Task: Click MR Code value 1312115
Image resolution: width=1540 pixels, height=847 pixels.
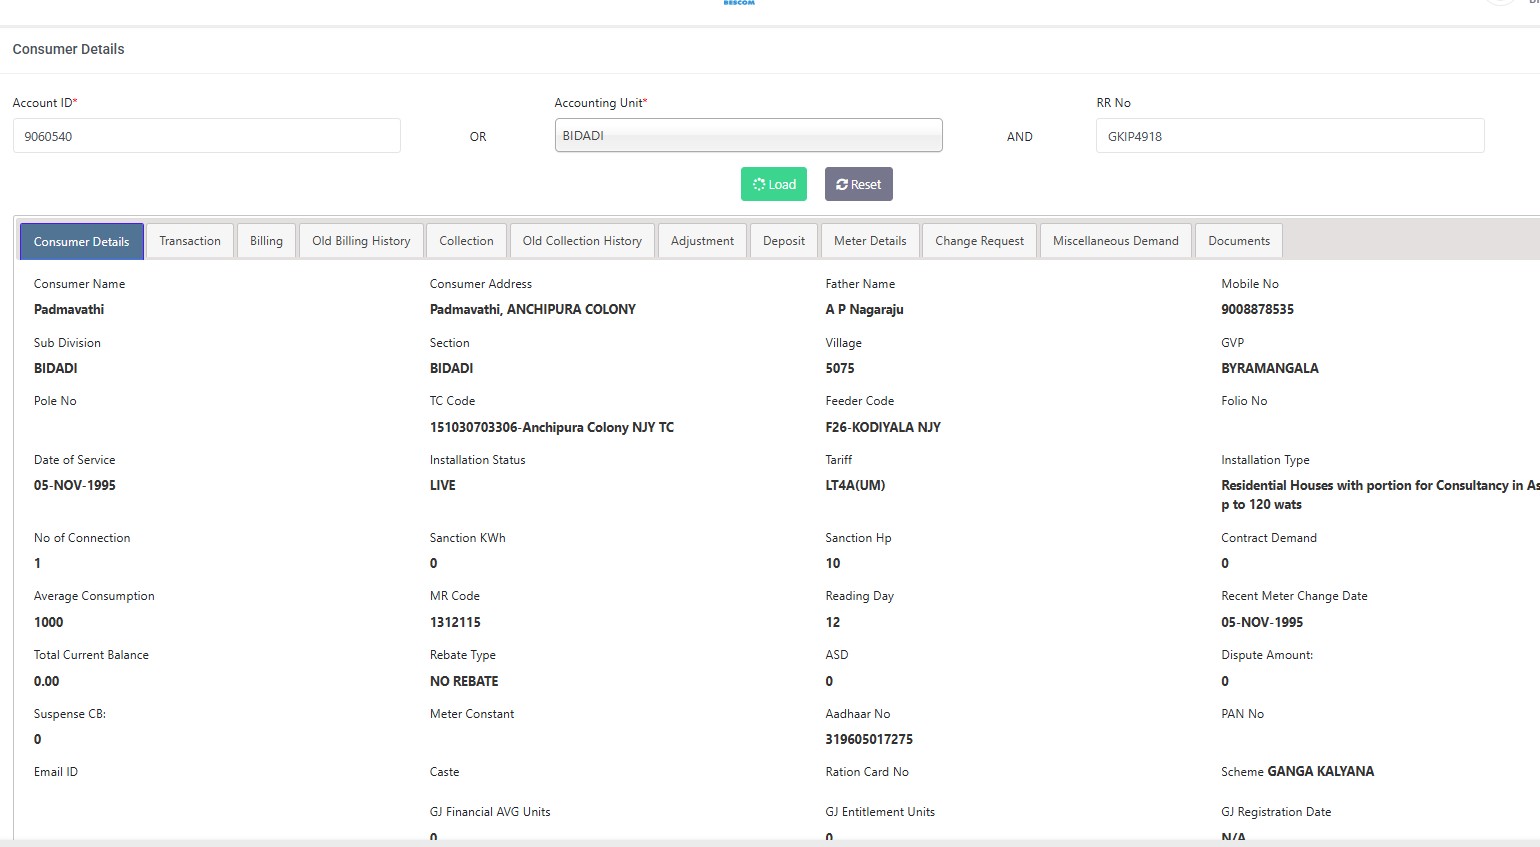Action: click(x=455, y=622)
